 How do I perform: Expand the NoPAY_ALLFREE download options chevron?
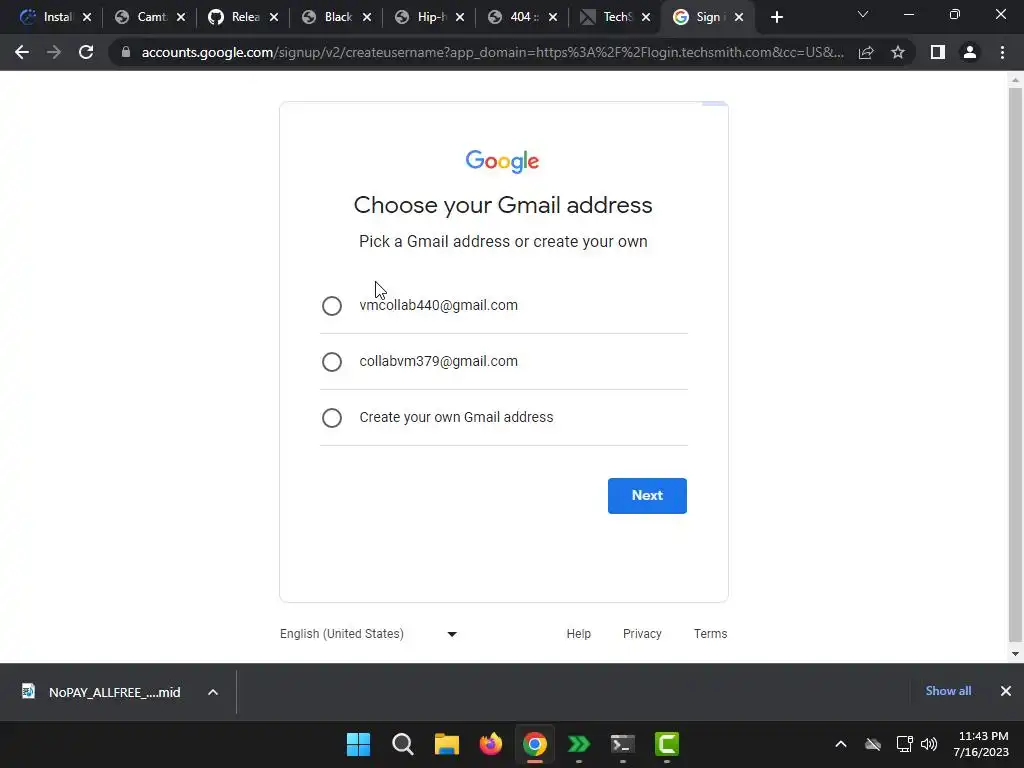[213, 692]
